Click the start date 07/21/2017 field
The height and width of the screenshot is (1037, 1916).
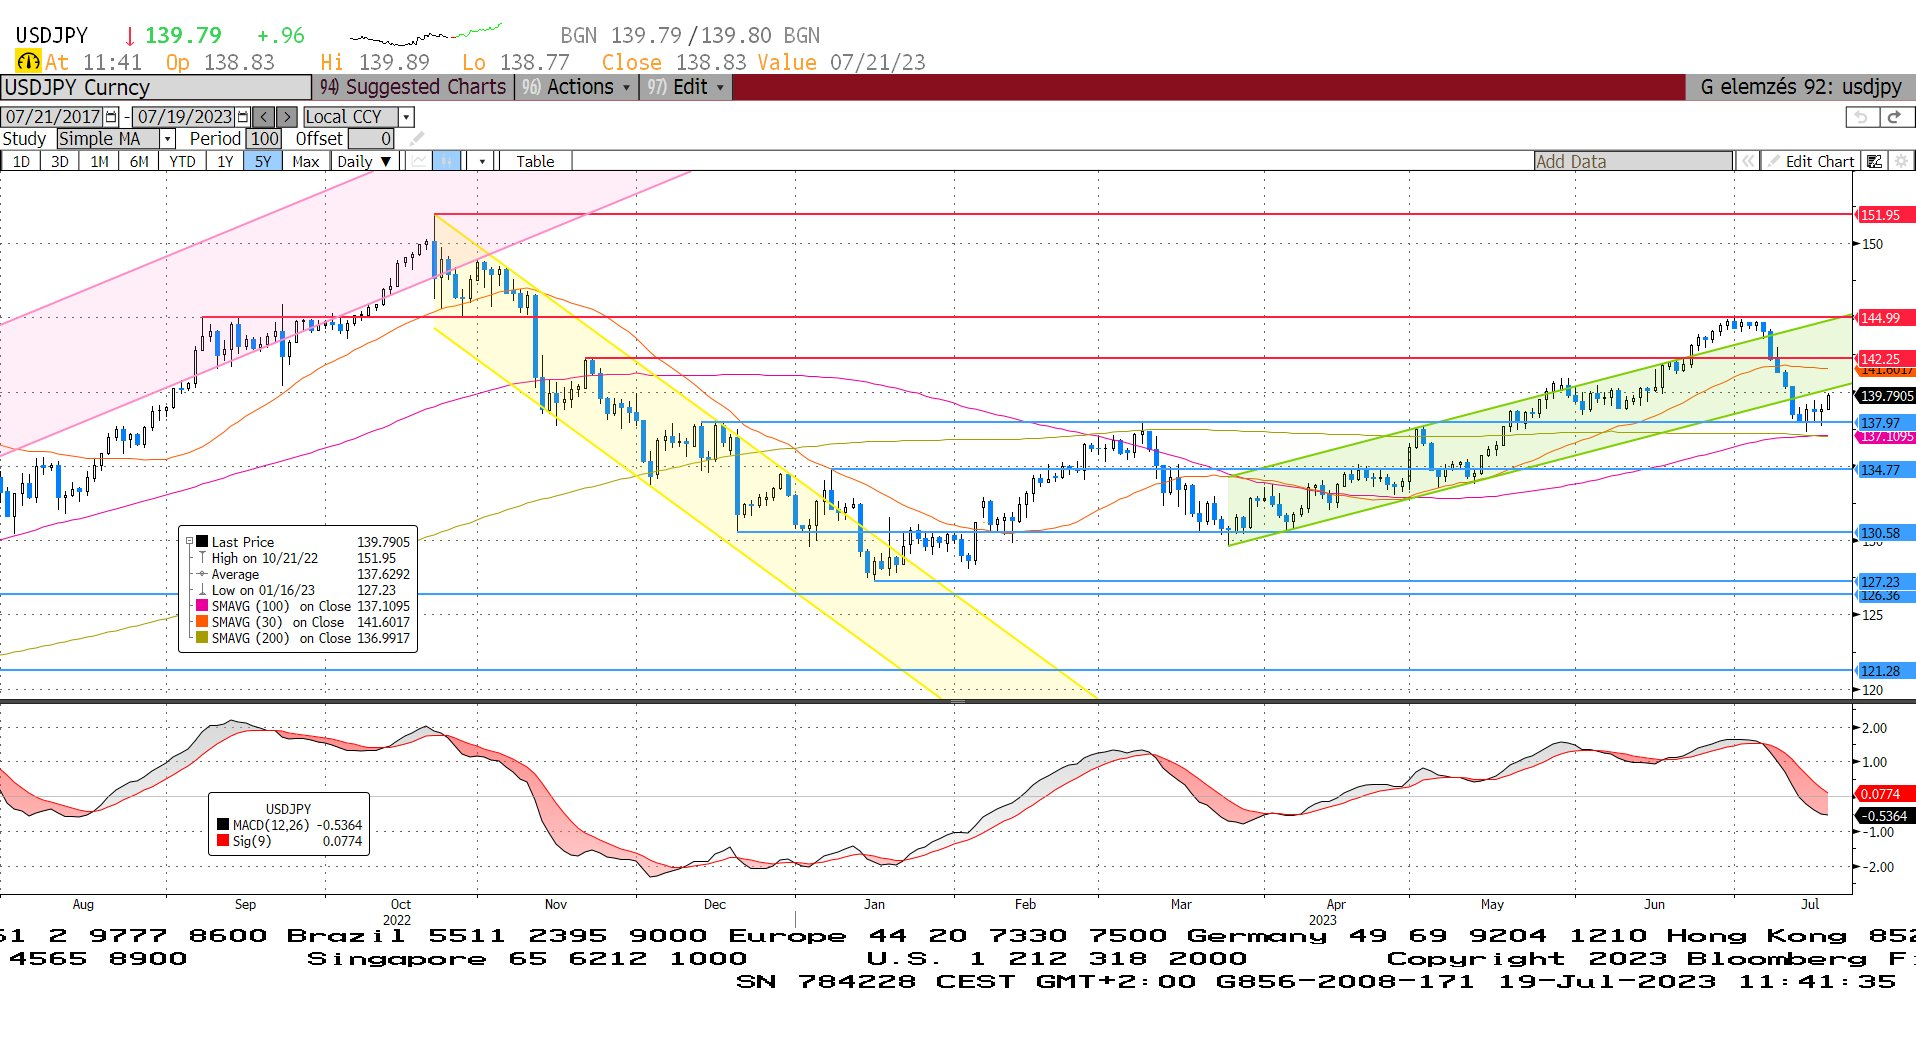52,117
